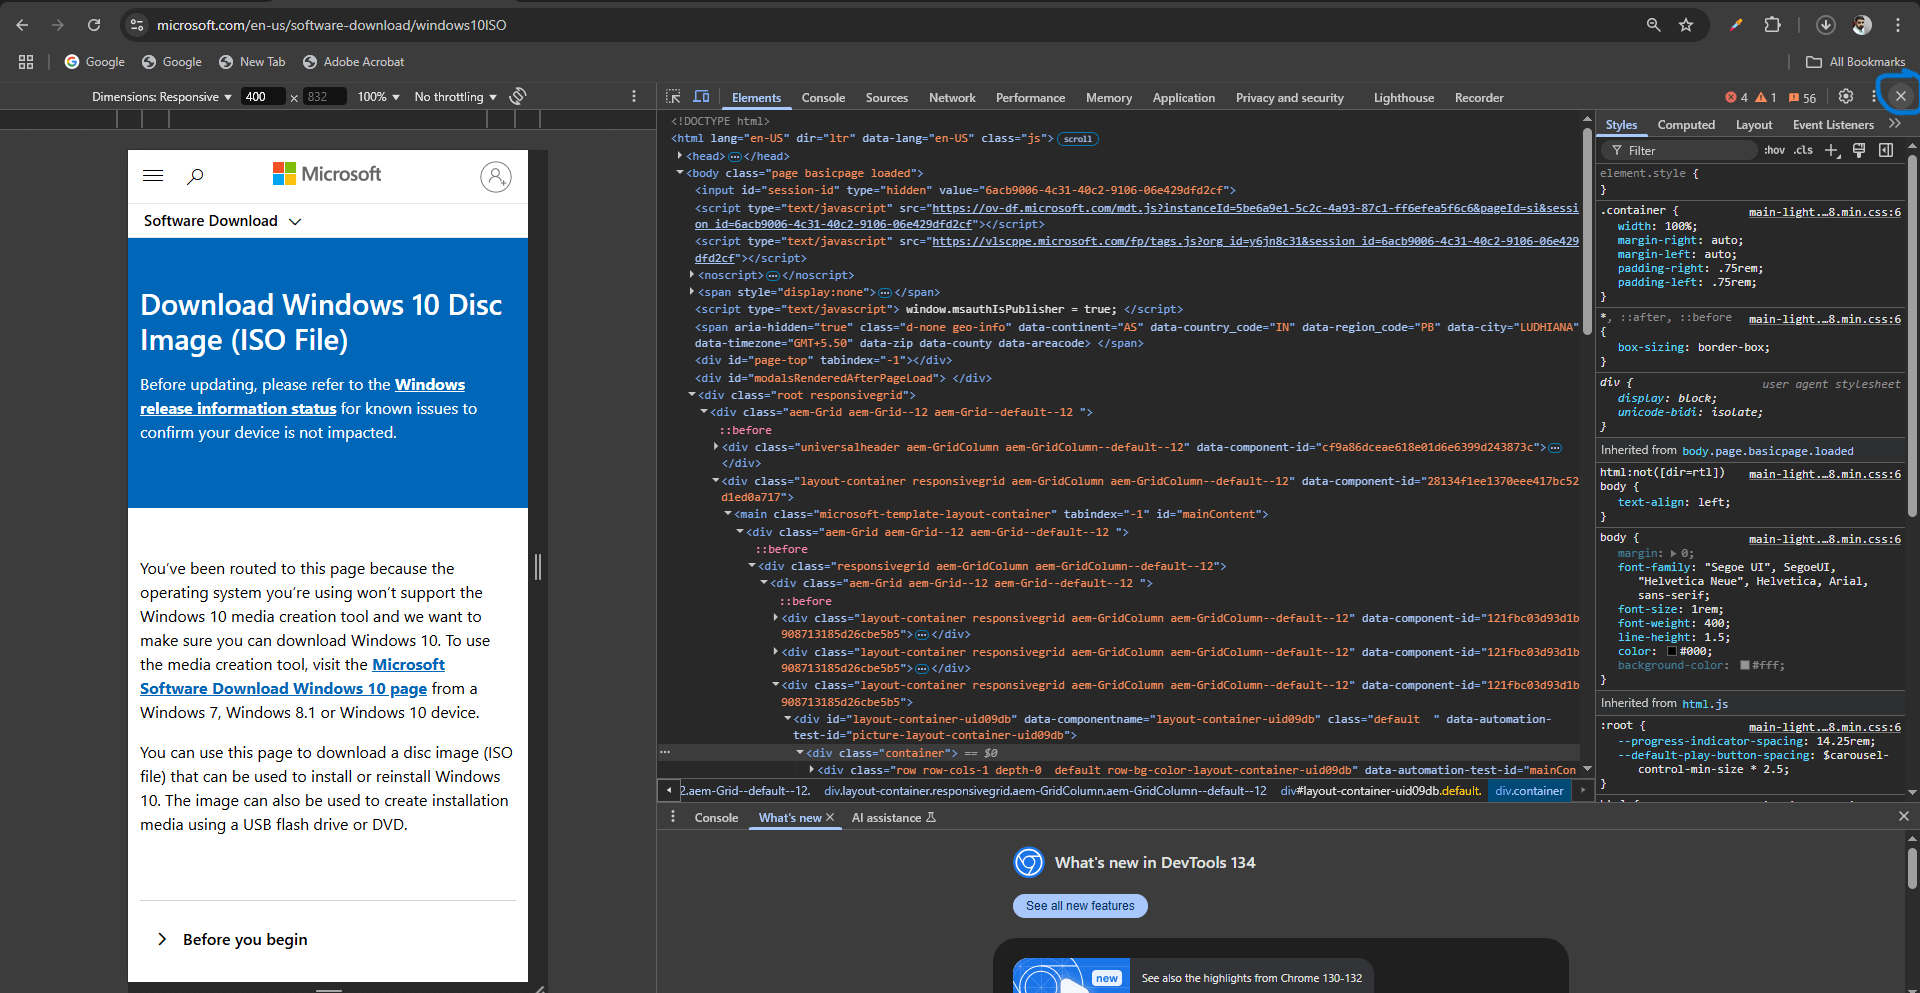Open the rendering emulation paintbrush icon
The width and height of the screenshot is (1920, 993).
1859,150
